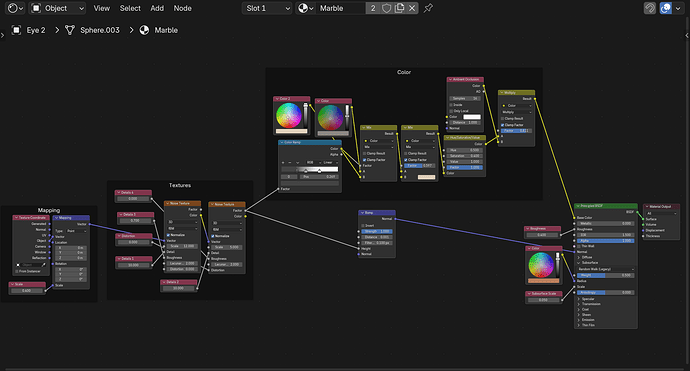Collapse the Subsurface panel in Principled BSDF

click(579, 263)
